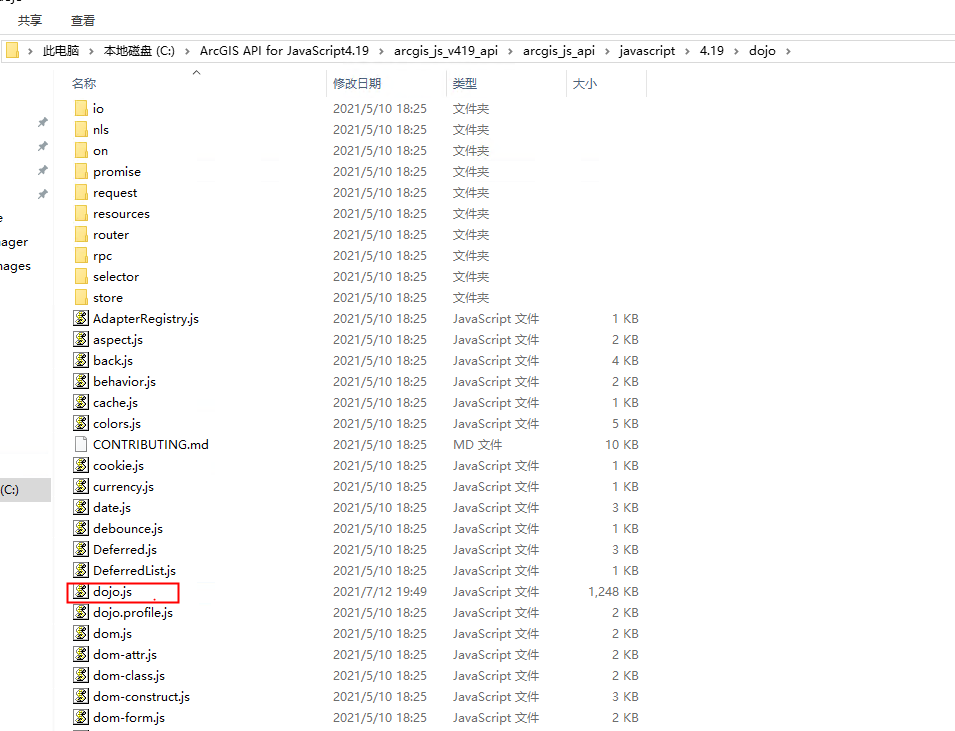
Task: Click the AdapterRegistry.js file icon
Action: (81, 318)
